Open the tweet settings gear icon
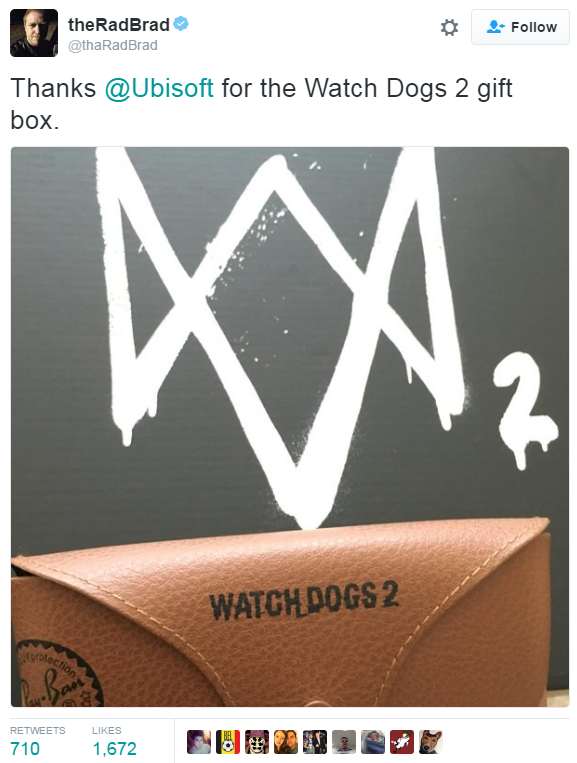Image resolution: width=577 pixels, height=763 pixels. (449, 27)
